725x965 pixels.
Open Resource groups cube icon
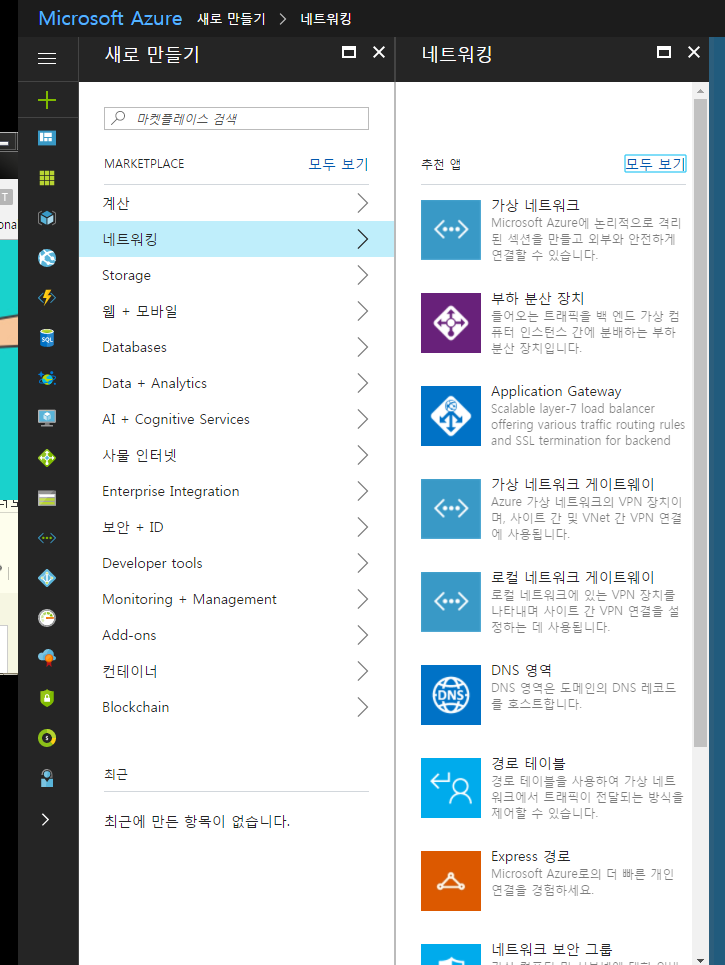click(x=47, y=218)
